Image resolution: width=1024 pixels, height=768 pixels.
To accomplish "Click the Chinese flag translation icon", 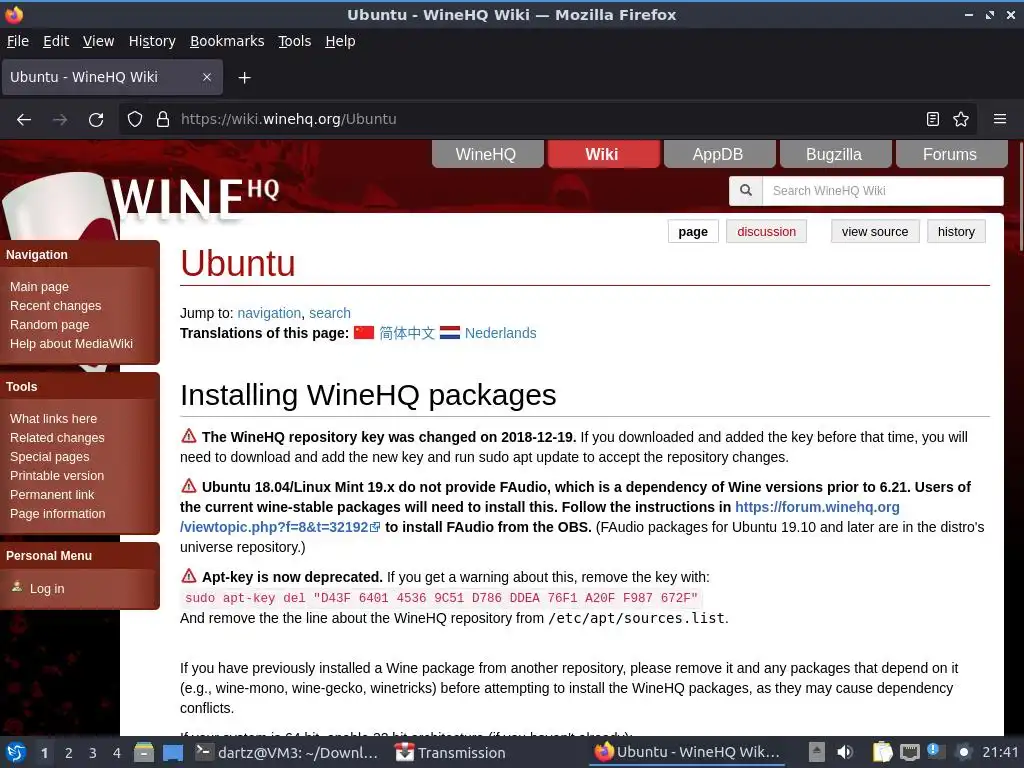I will (x=364, y=333).
